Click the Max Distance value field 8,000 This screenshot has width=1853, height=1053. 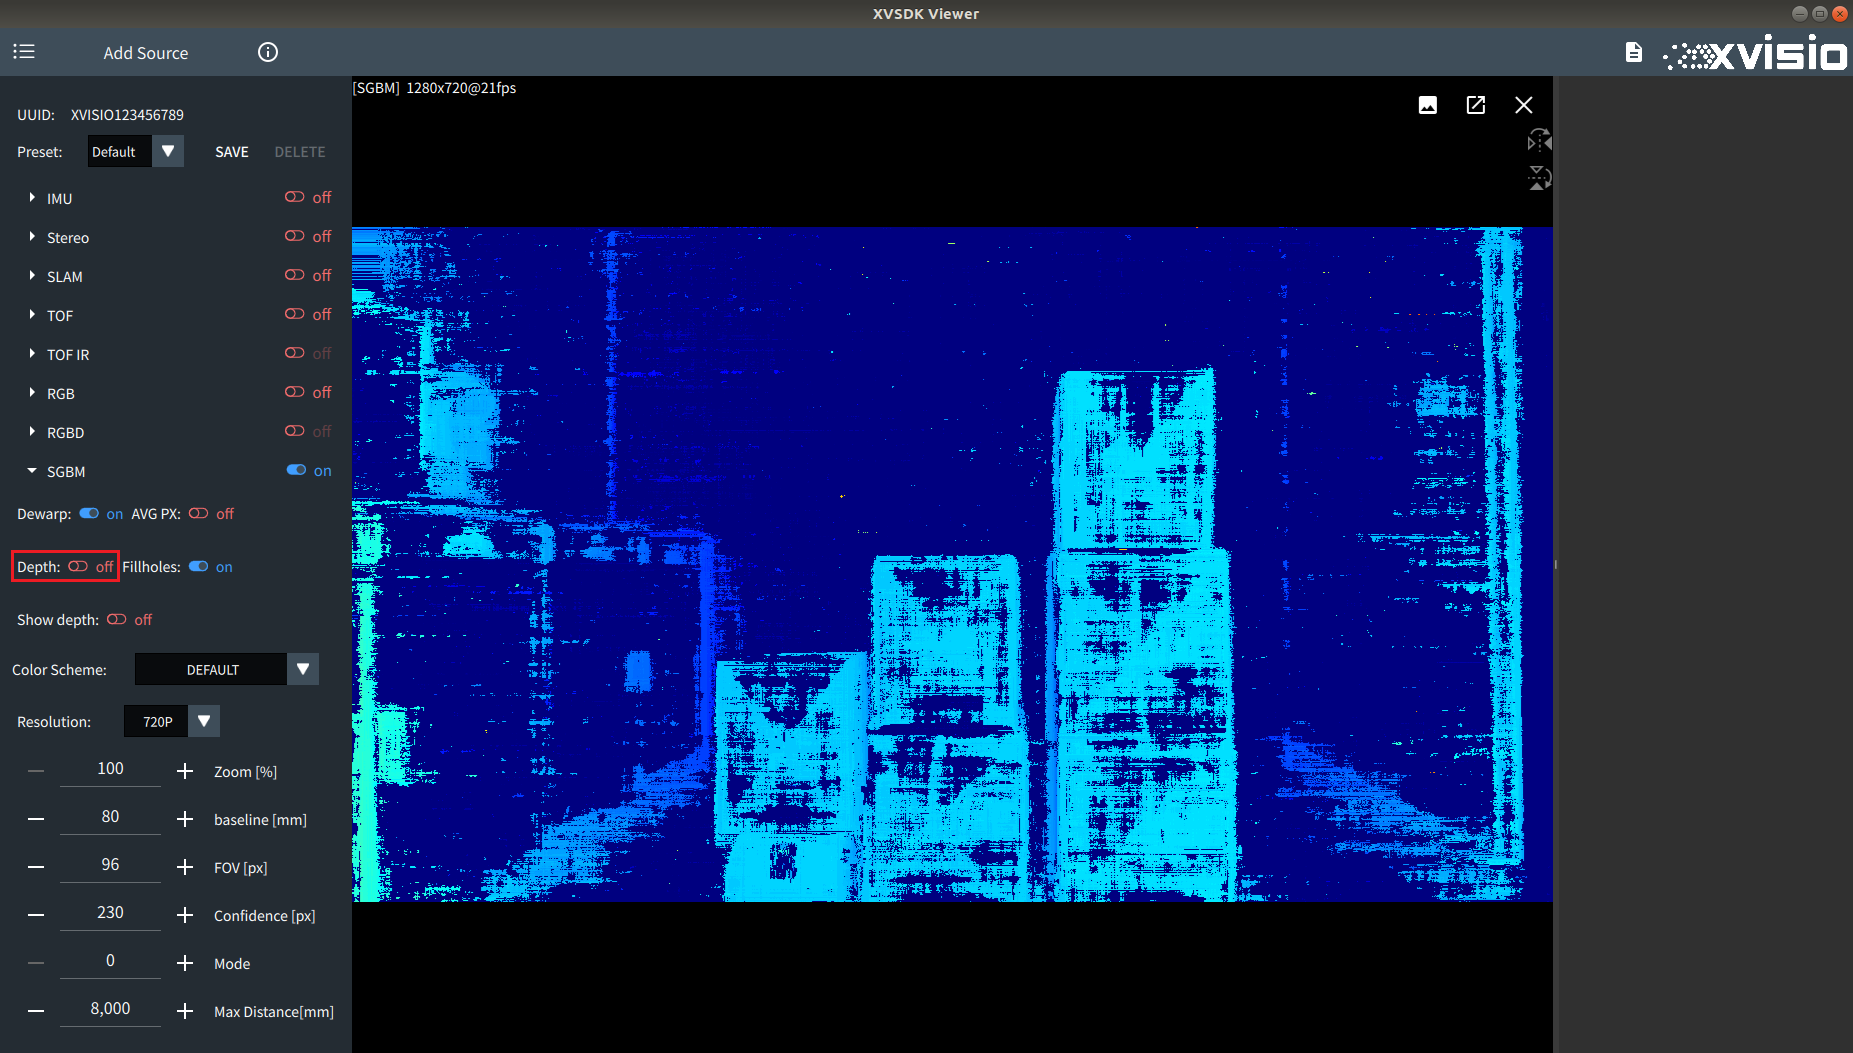tap(110, 1009)
